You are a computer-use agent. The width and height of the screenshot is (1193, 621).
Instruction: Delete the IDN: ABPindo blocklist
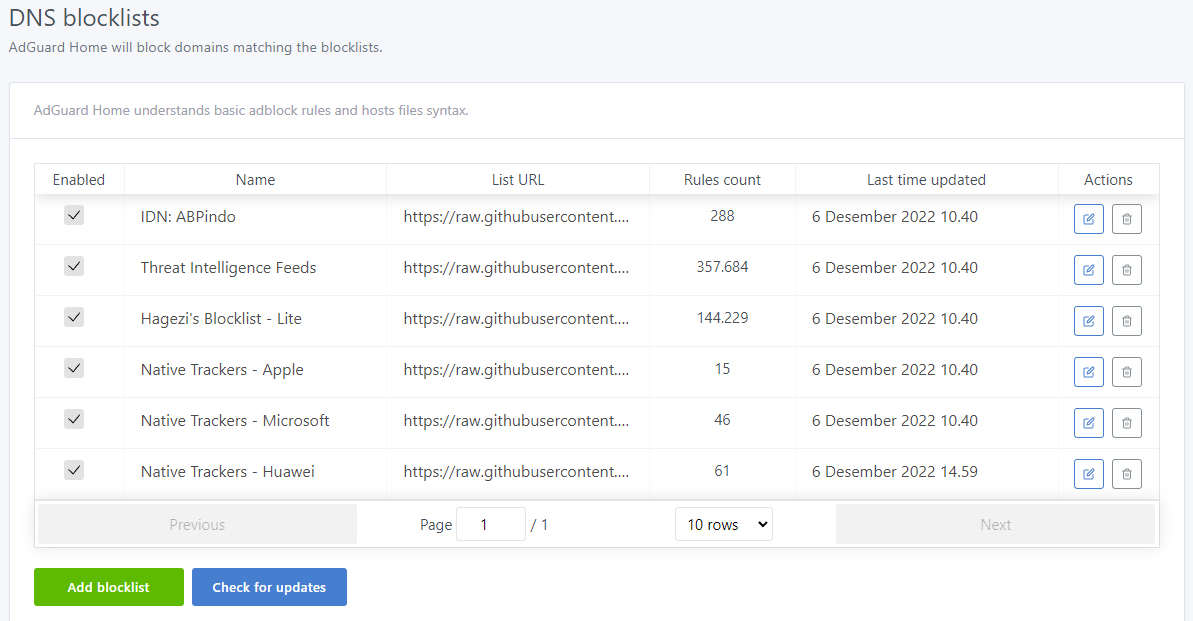coord(1126,218)
